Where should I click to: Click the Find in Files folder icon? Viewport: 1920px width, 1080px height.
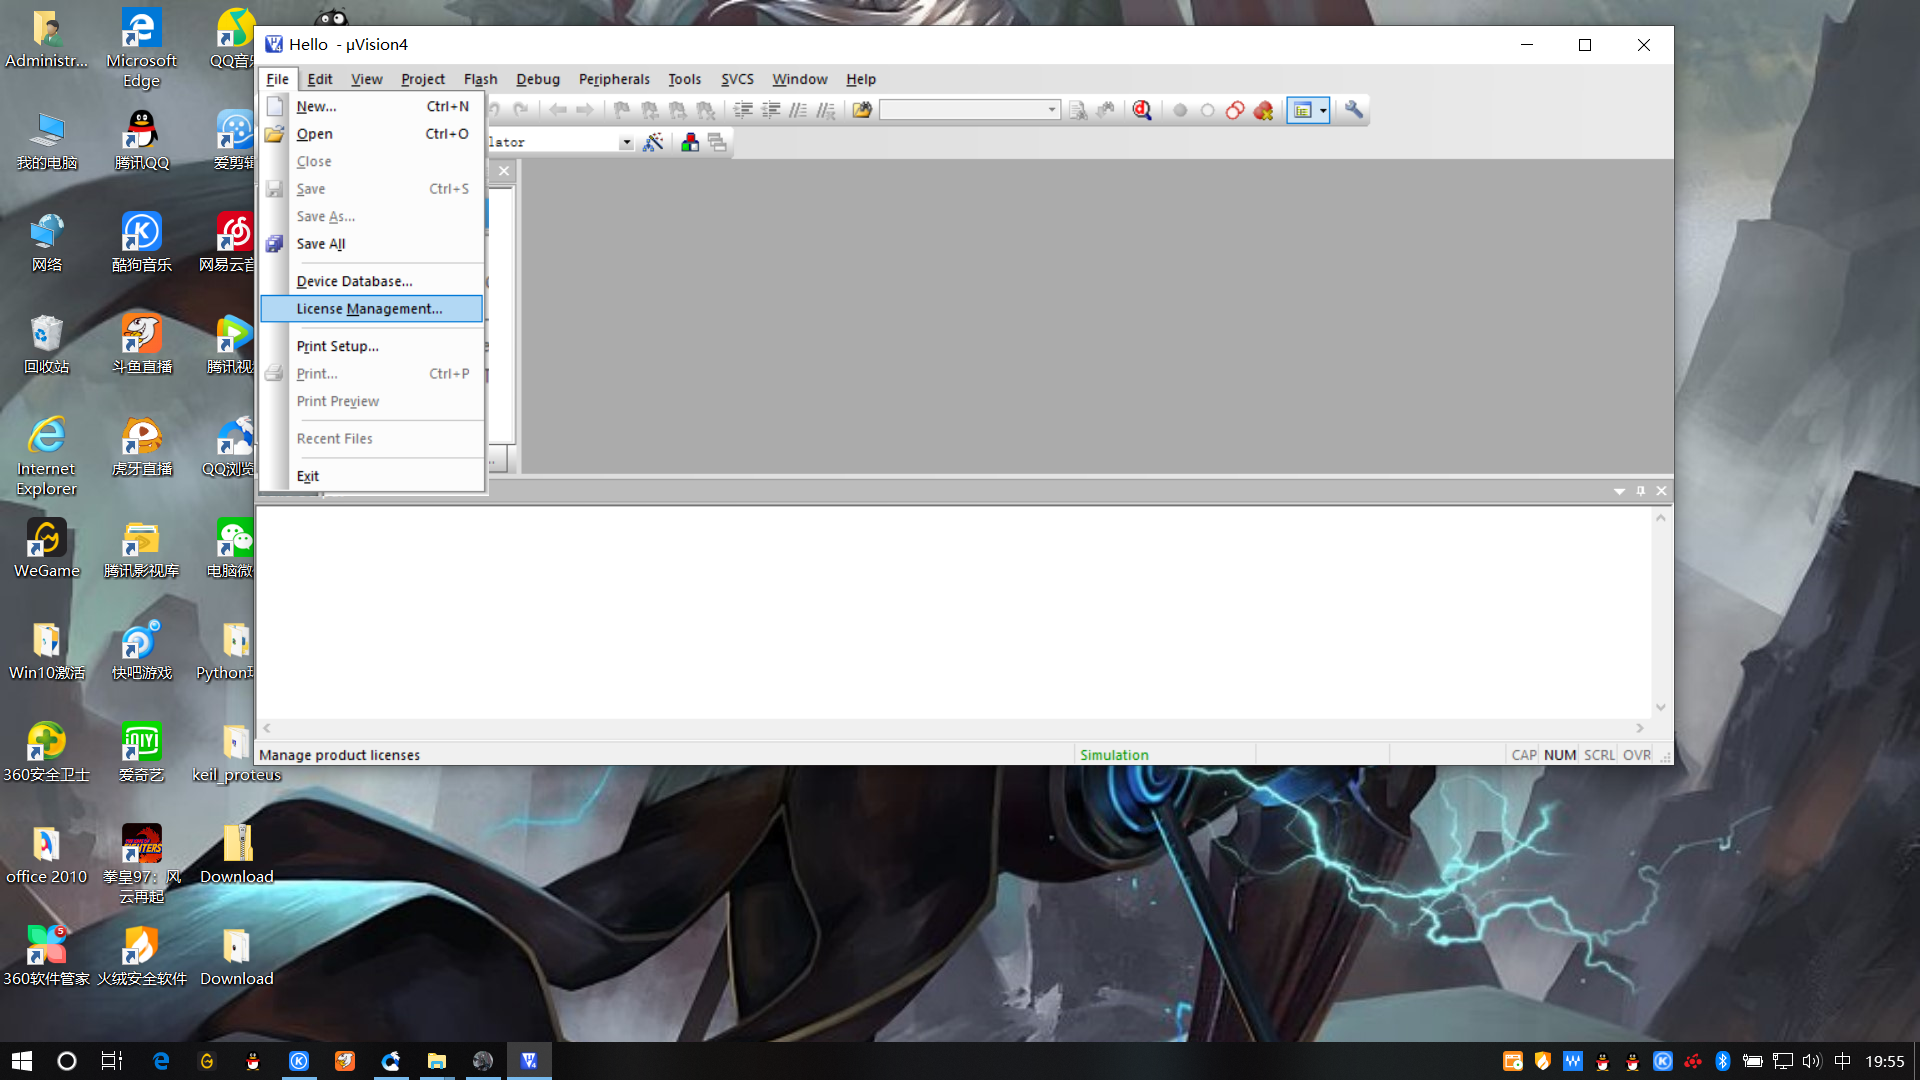tap(862, 110)
